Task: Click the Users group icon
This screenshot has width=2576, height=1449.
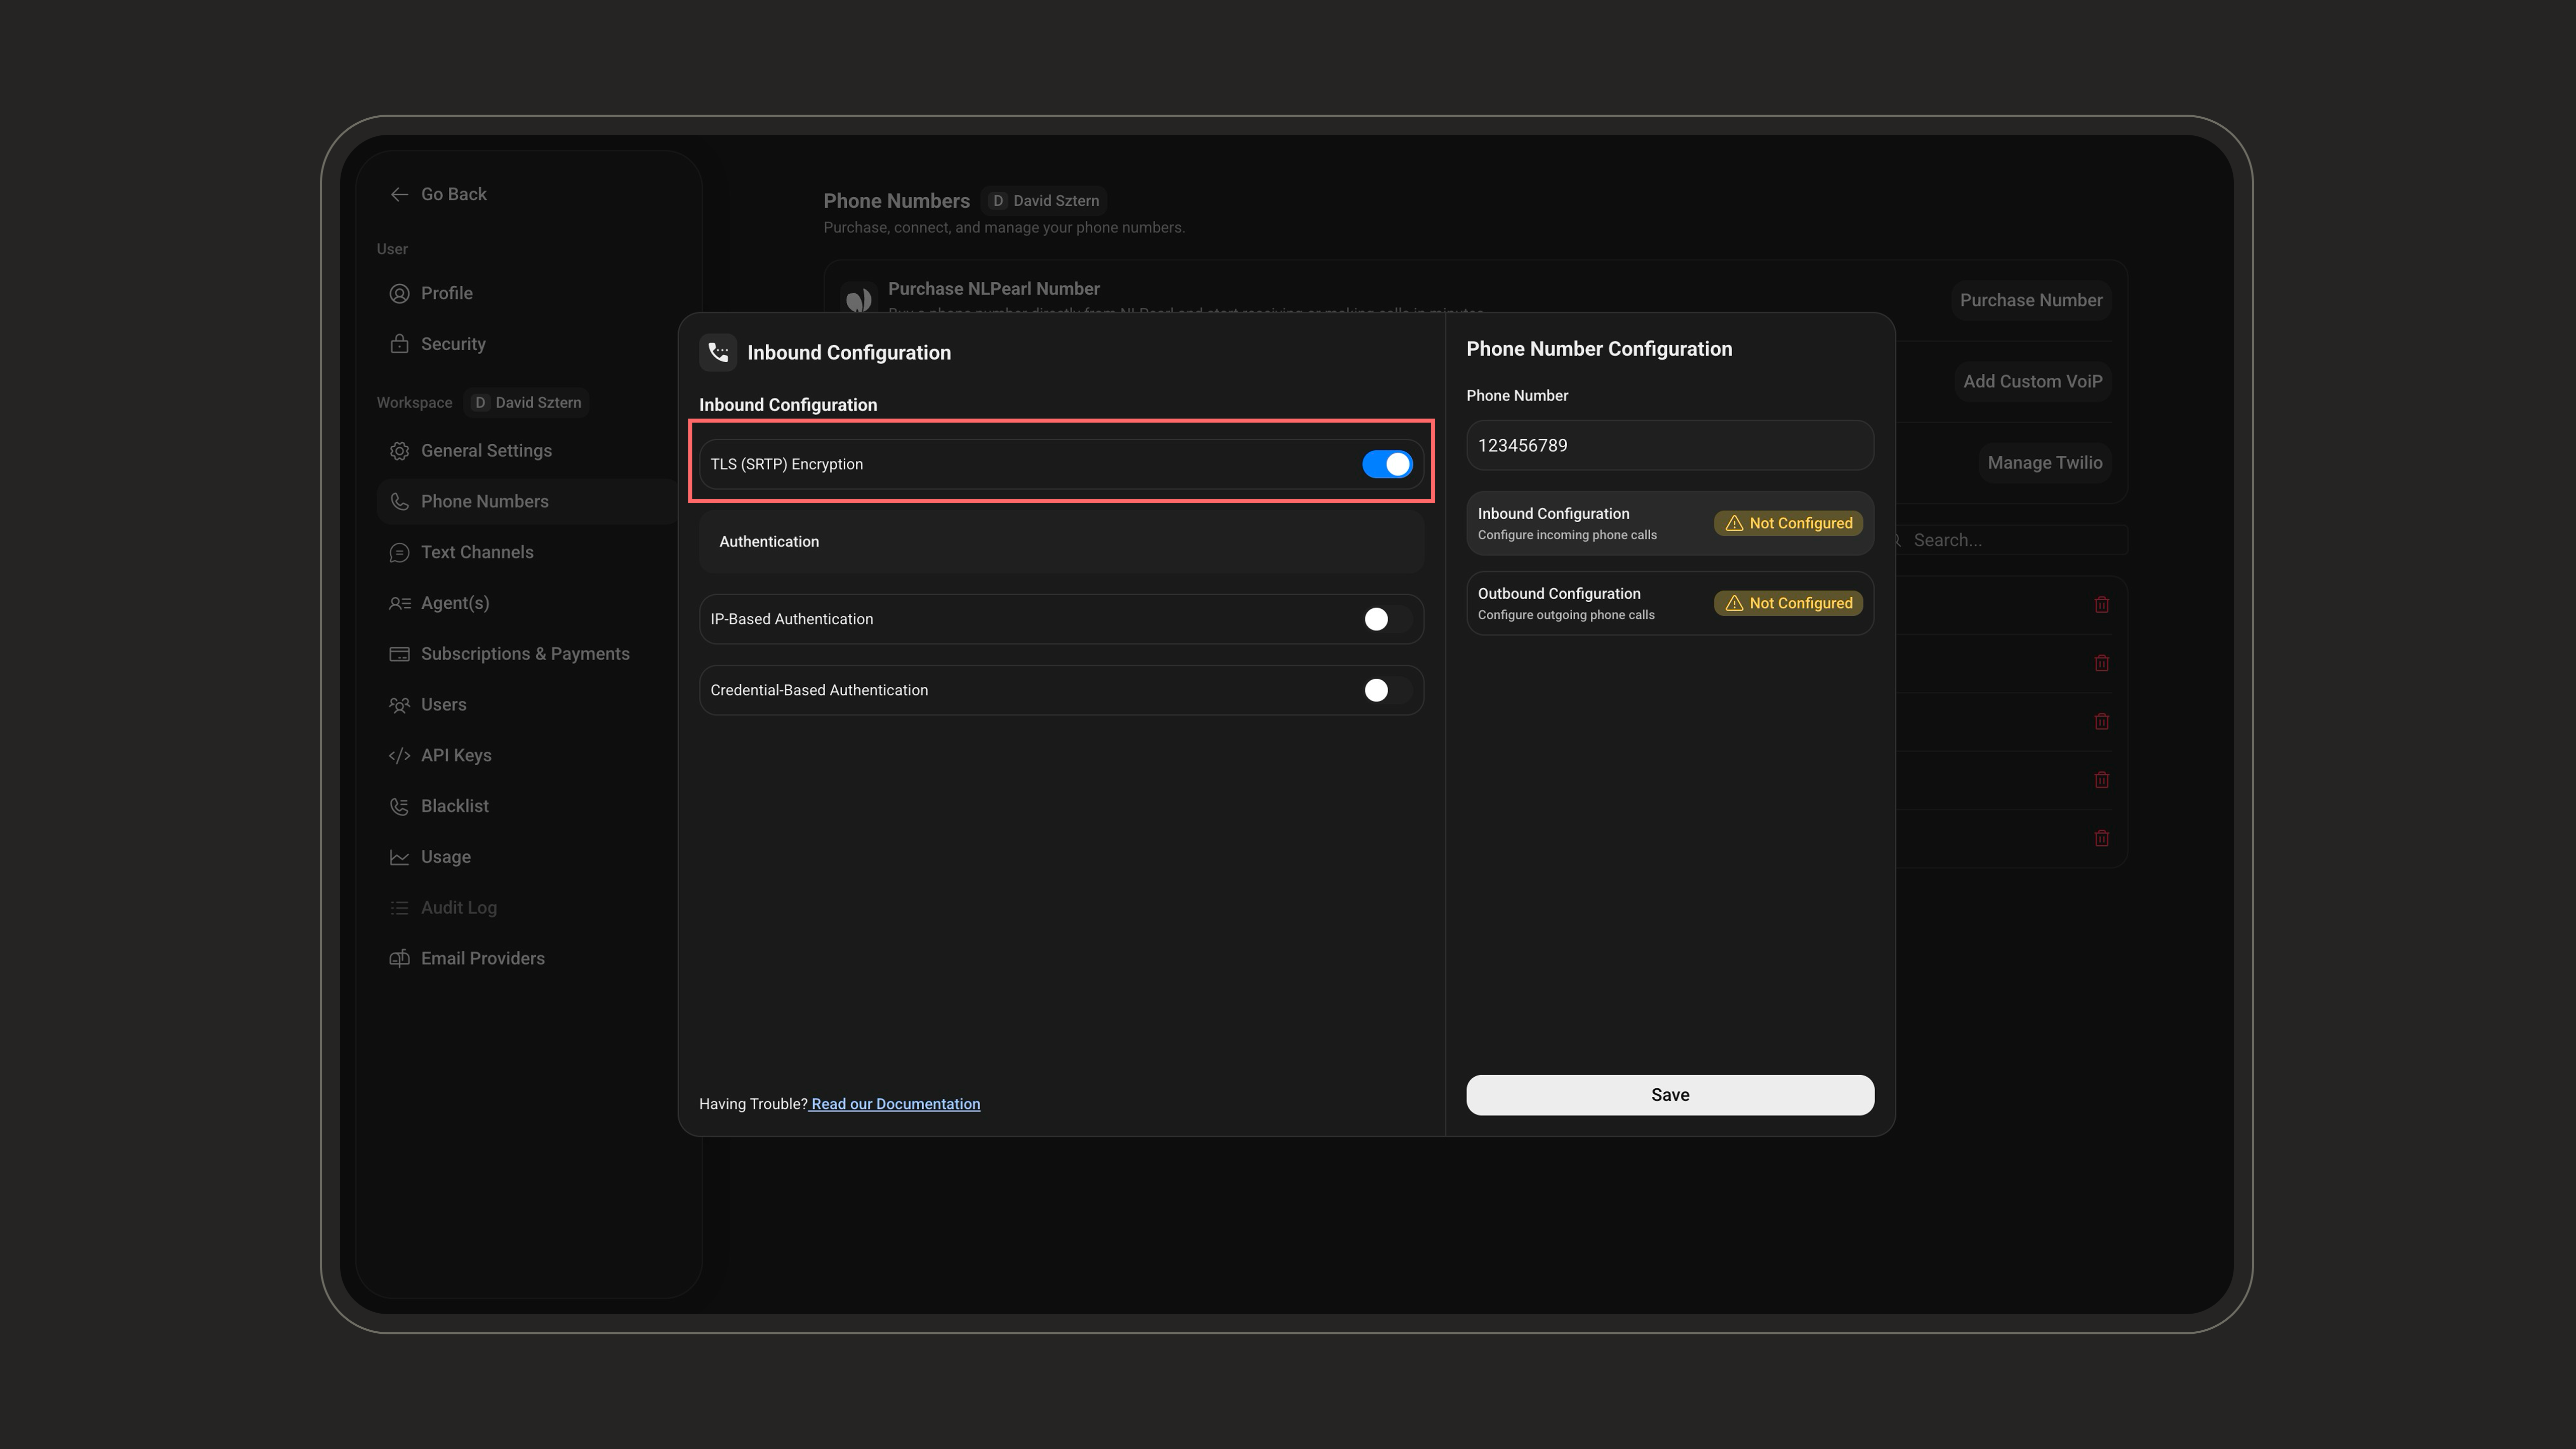Action: pyautogui.click(x=399, y=705)
